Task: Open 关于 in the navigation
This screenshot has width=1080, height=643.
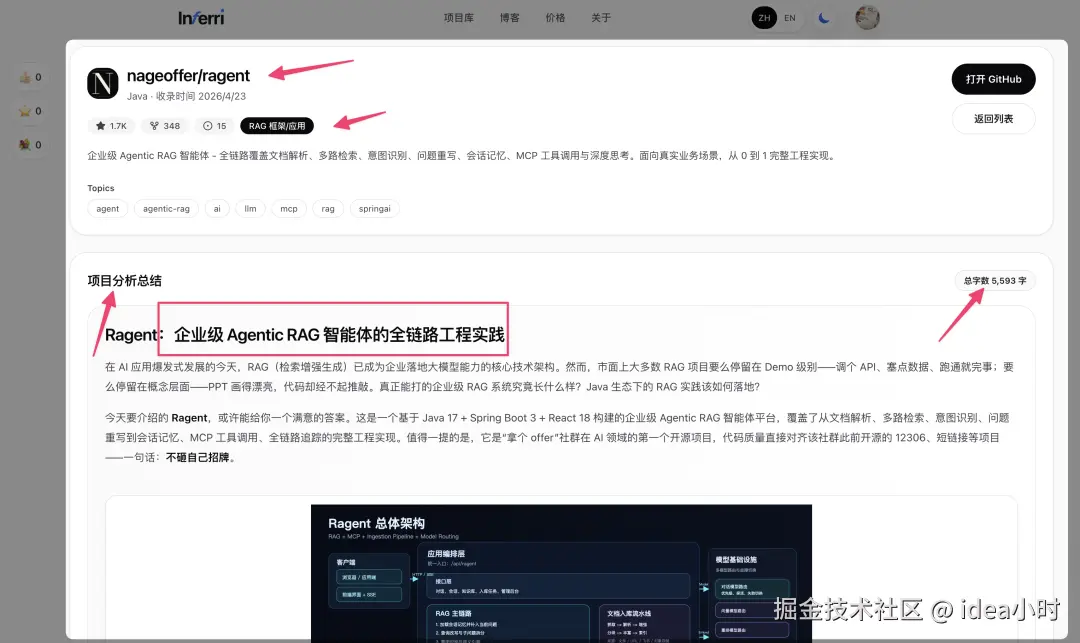Action: coord(601,18)
